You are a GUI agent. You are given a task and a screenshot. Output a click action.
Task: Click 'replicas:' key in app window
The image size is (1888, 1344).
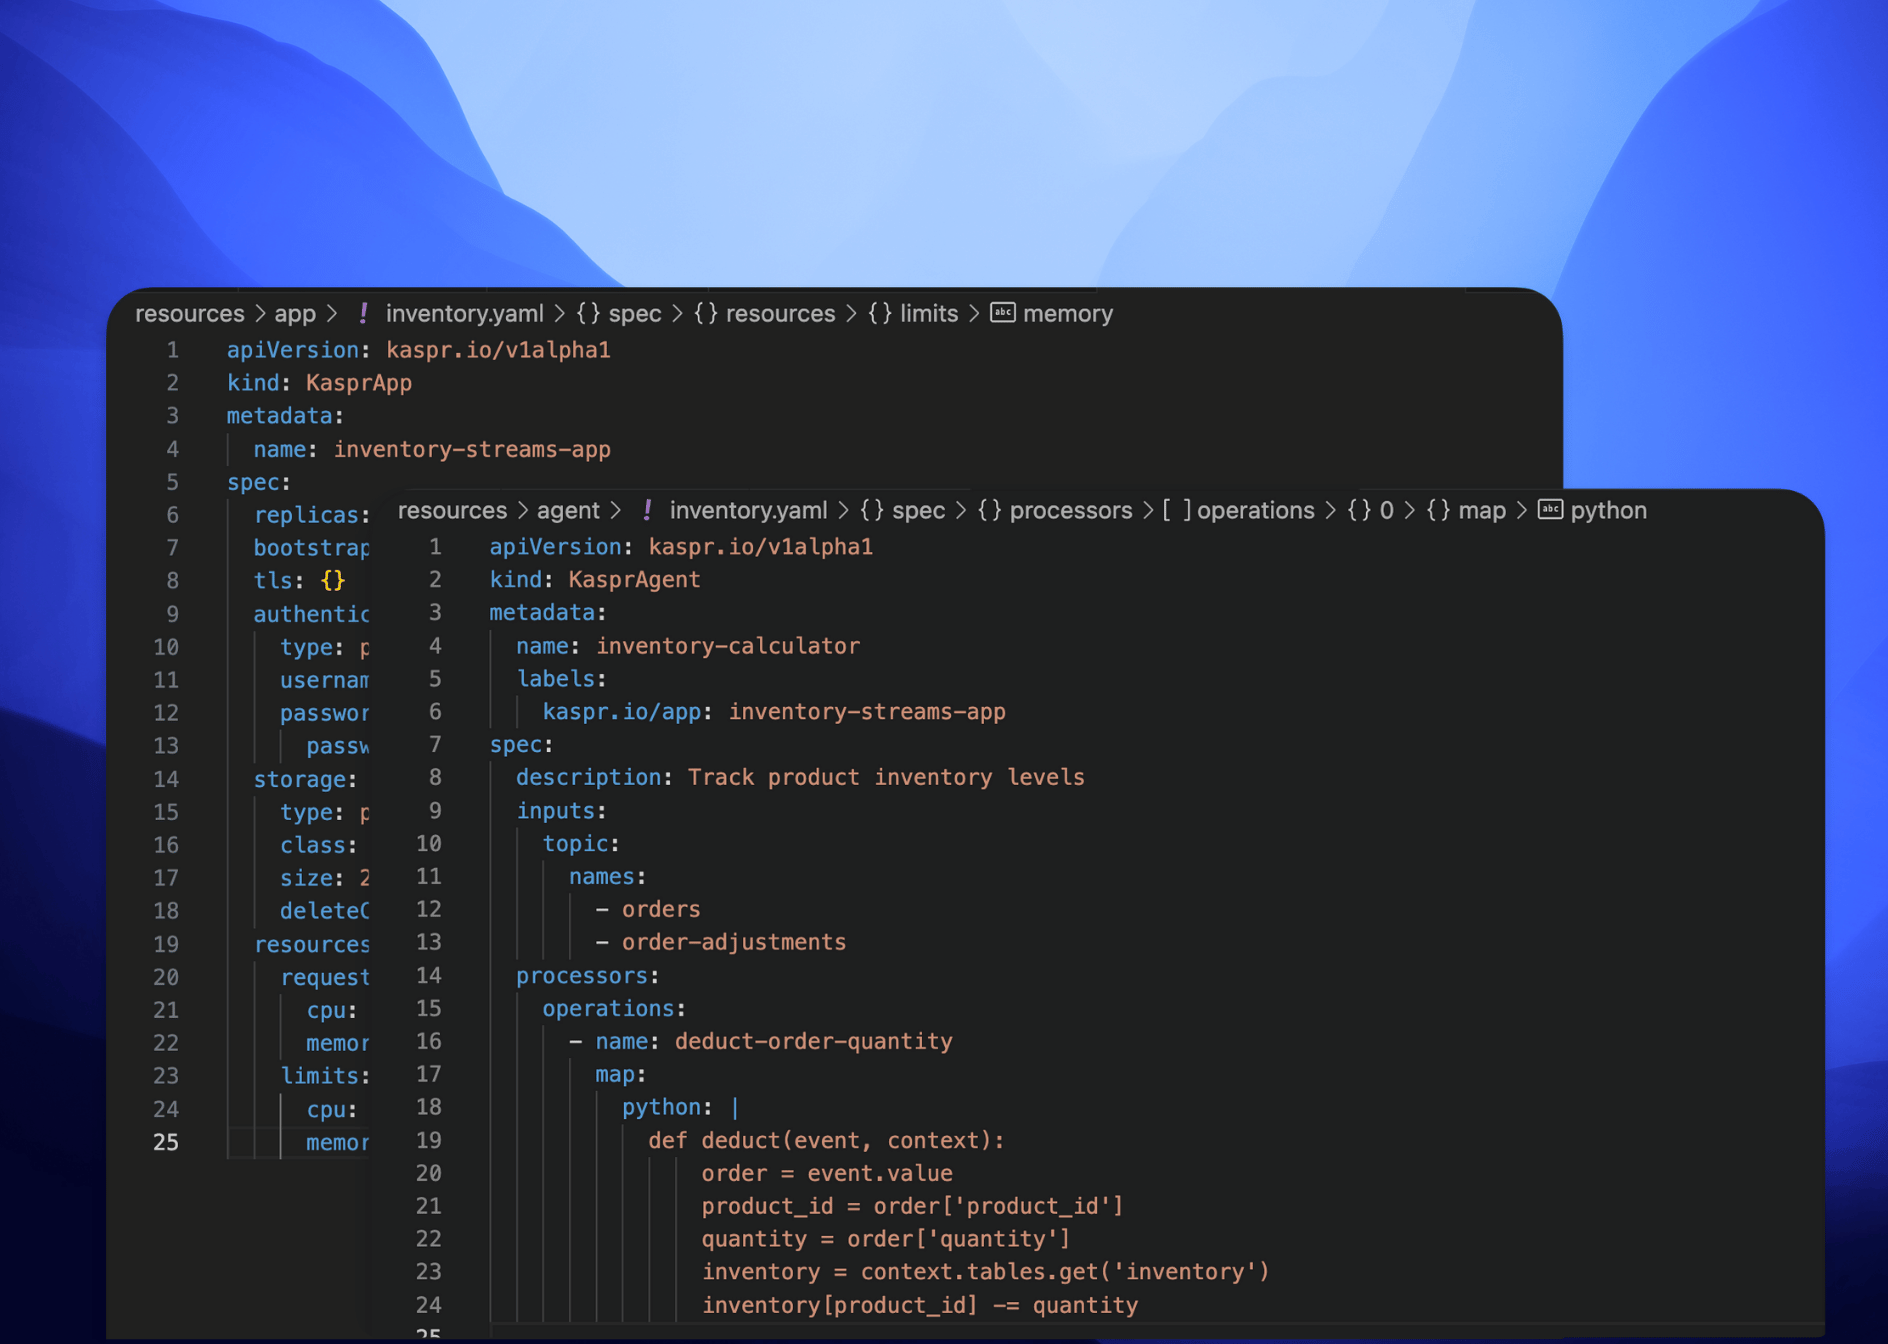[x=312, y=515]
